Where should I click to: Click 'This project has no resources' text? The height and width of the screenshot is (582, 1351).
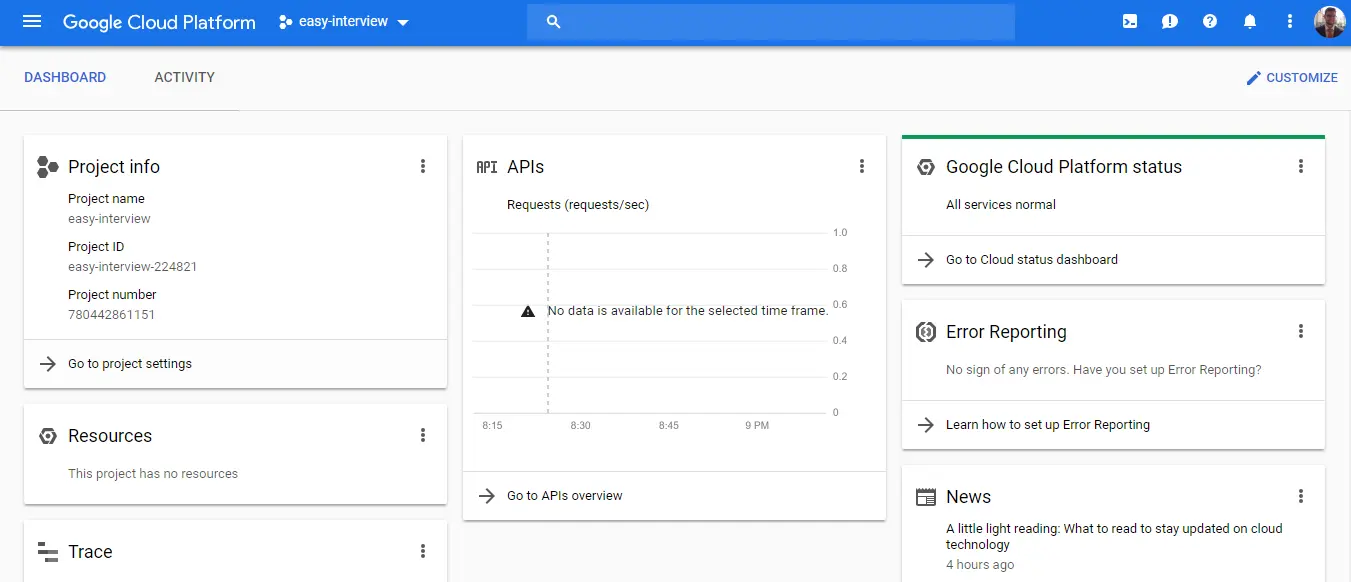(153, 474)
